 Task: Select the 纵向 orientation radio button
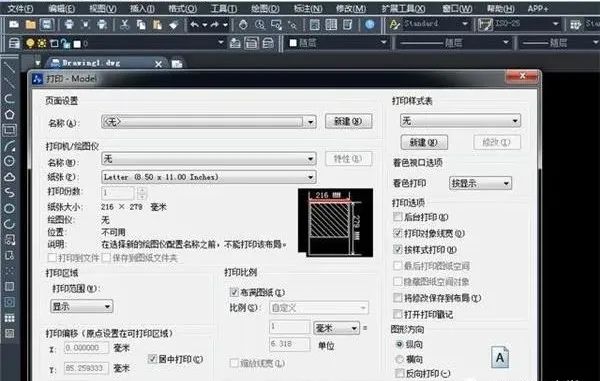[399, 344]
